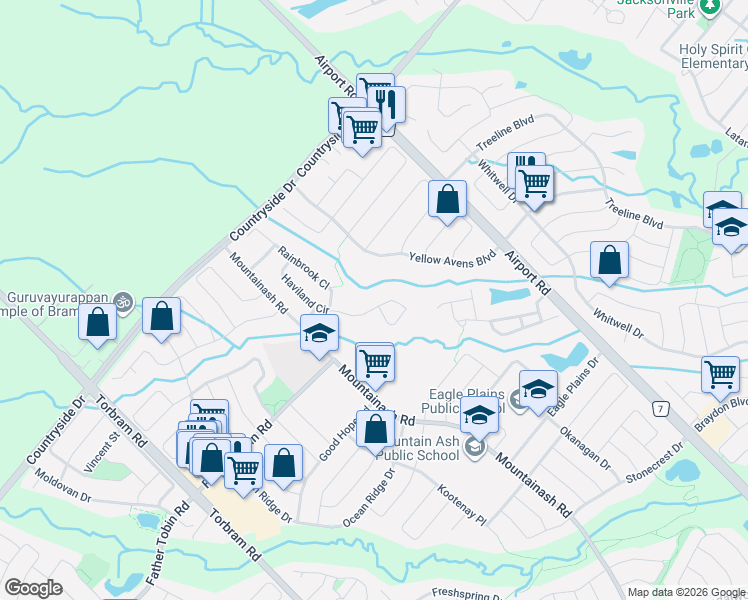Open the shopping cart marker near Braydon Blvd
748x600 pixels.
coord(720,375)
